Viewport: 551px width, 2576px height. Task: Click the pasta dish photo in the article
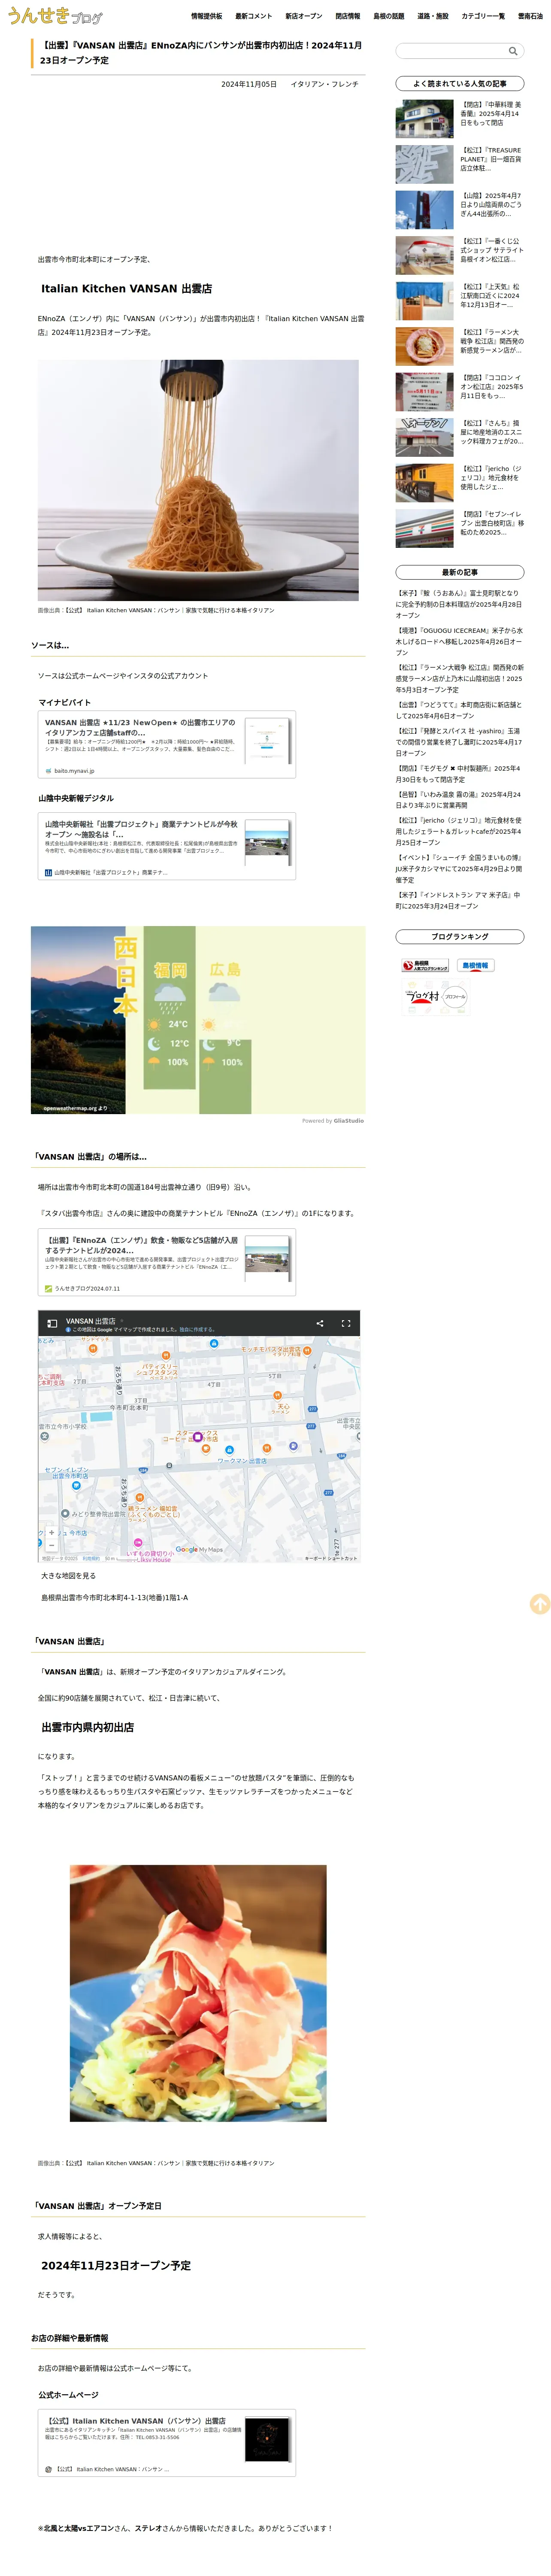pos(198,481)
